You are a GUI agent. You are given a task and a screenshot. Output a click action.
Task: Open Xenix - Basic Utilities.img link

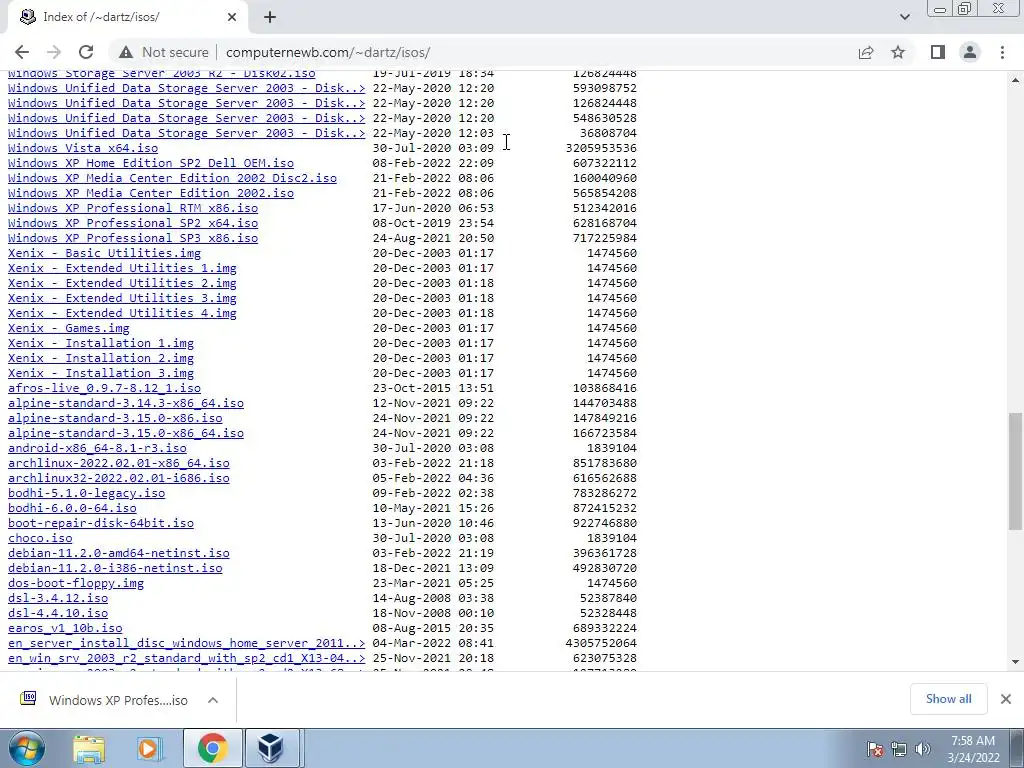104,253
